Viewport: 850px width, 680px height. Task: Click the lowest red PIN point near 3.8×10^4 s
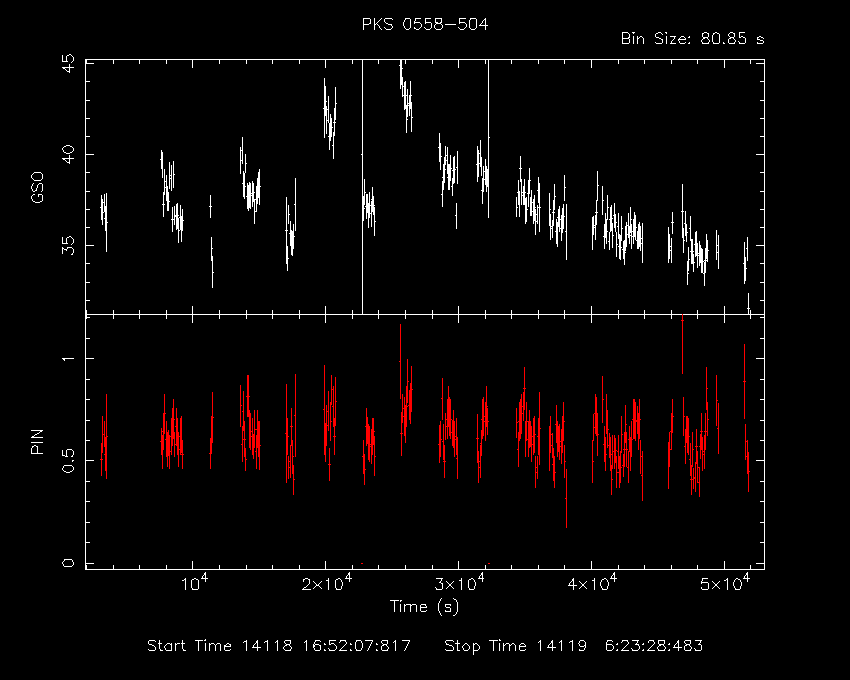(x=566, y=498)
